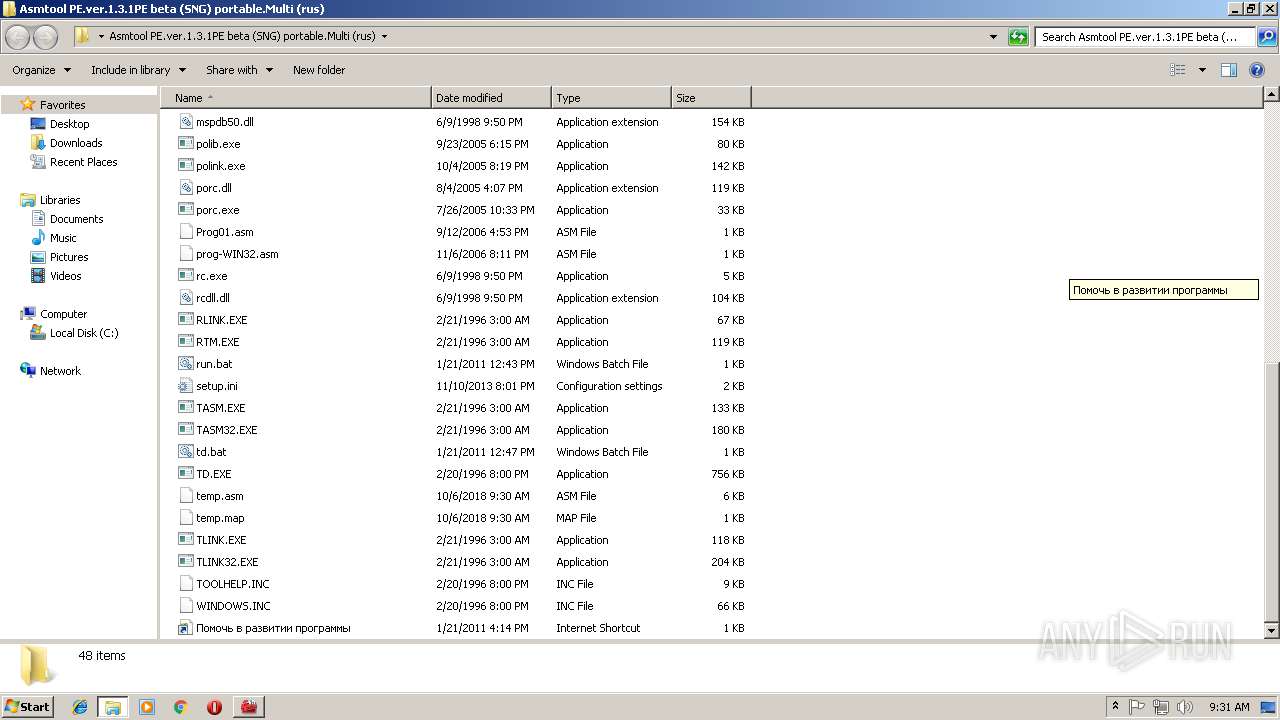Sort by Date modified column header
Image resolution: width=1280 pixels, height=720 pixels.
point(491,98)
